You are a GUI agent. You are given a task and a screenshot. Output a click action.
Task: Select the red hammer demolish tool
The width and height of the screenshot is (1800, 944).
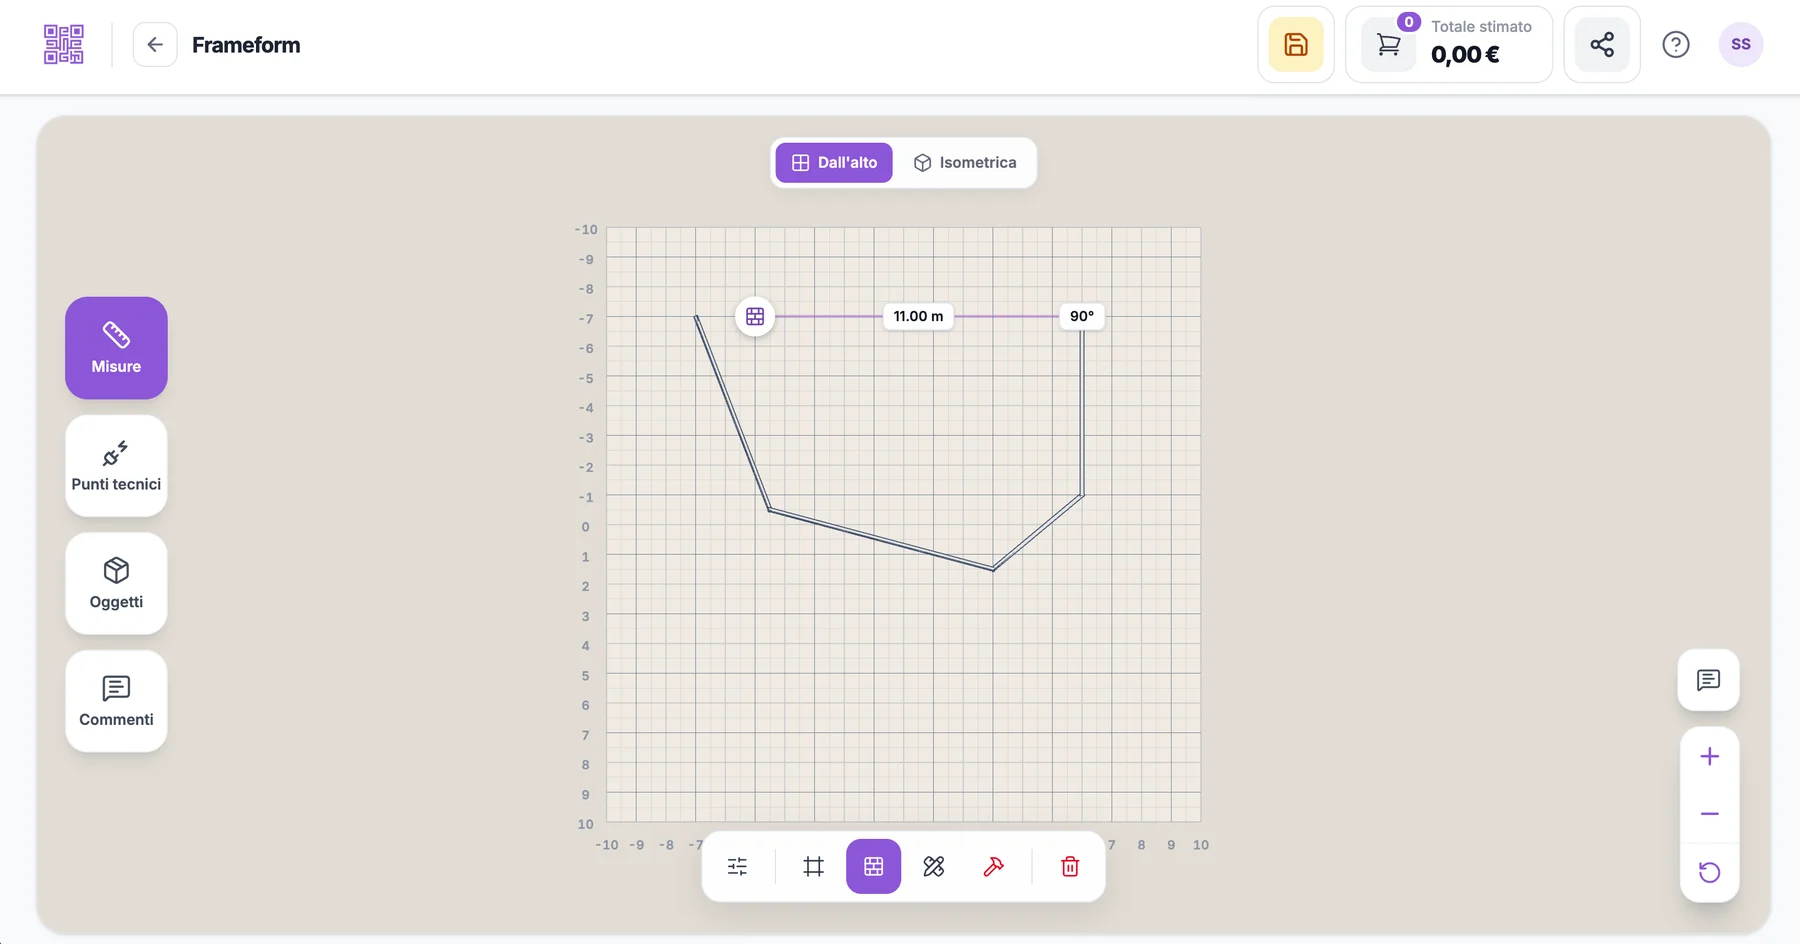click(x=994, y=866)
